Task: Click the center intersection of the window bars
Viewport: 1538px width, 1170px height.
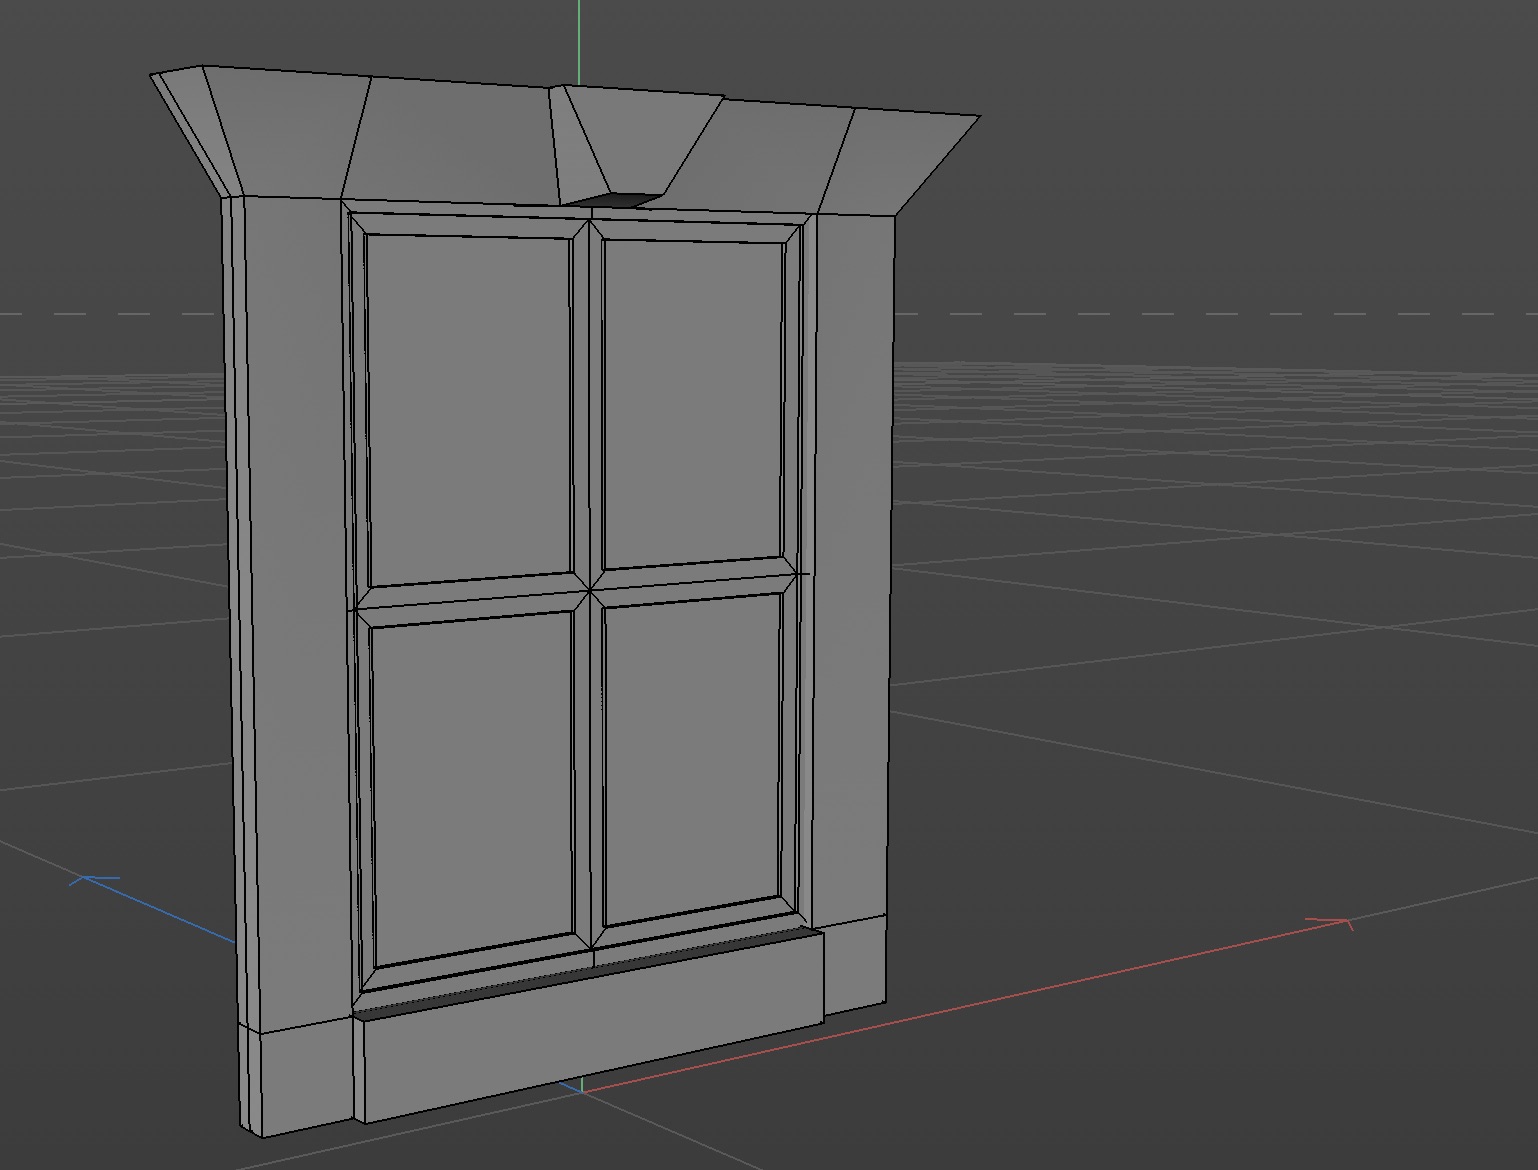Action: (590, 590)
